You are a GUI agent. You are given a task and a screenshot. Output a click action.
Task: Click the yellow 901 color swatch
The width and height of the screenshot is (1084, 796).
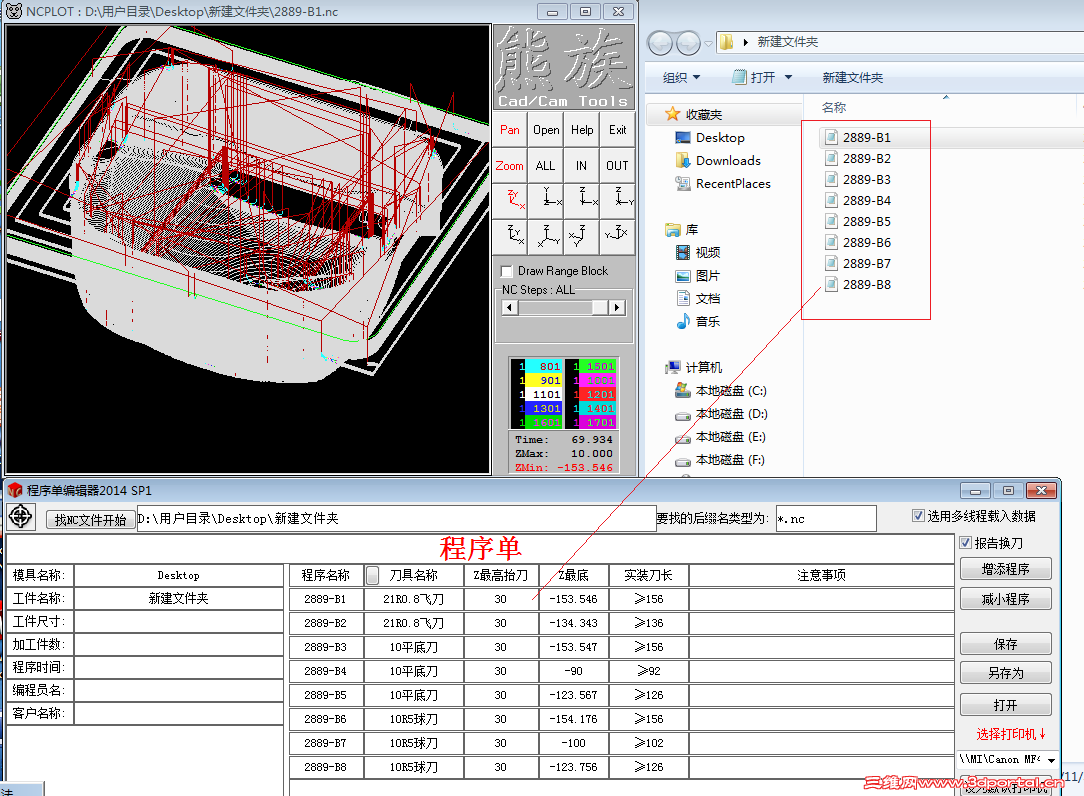[x=543, y=380]
